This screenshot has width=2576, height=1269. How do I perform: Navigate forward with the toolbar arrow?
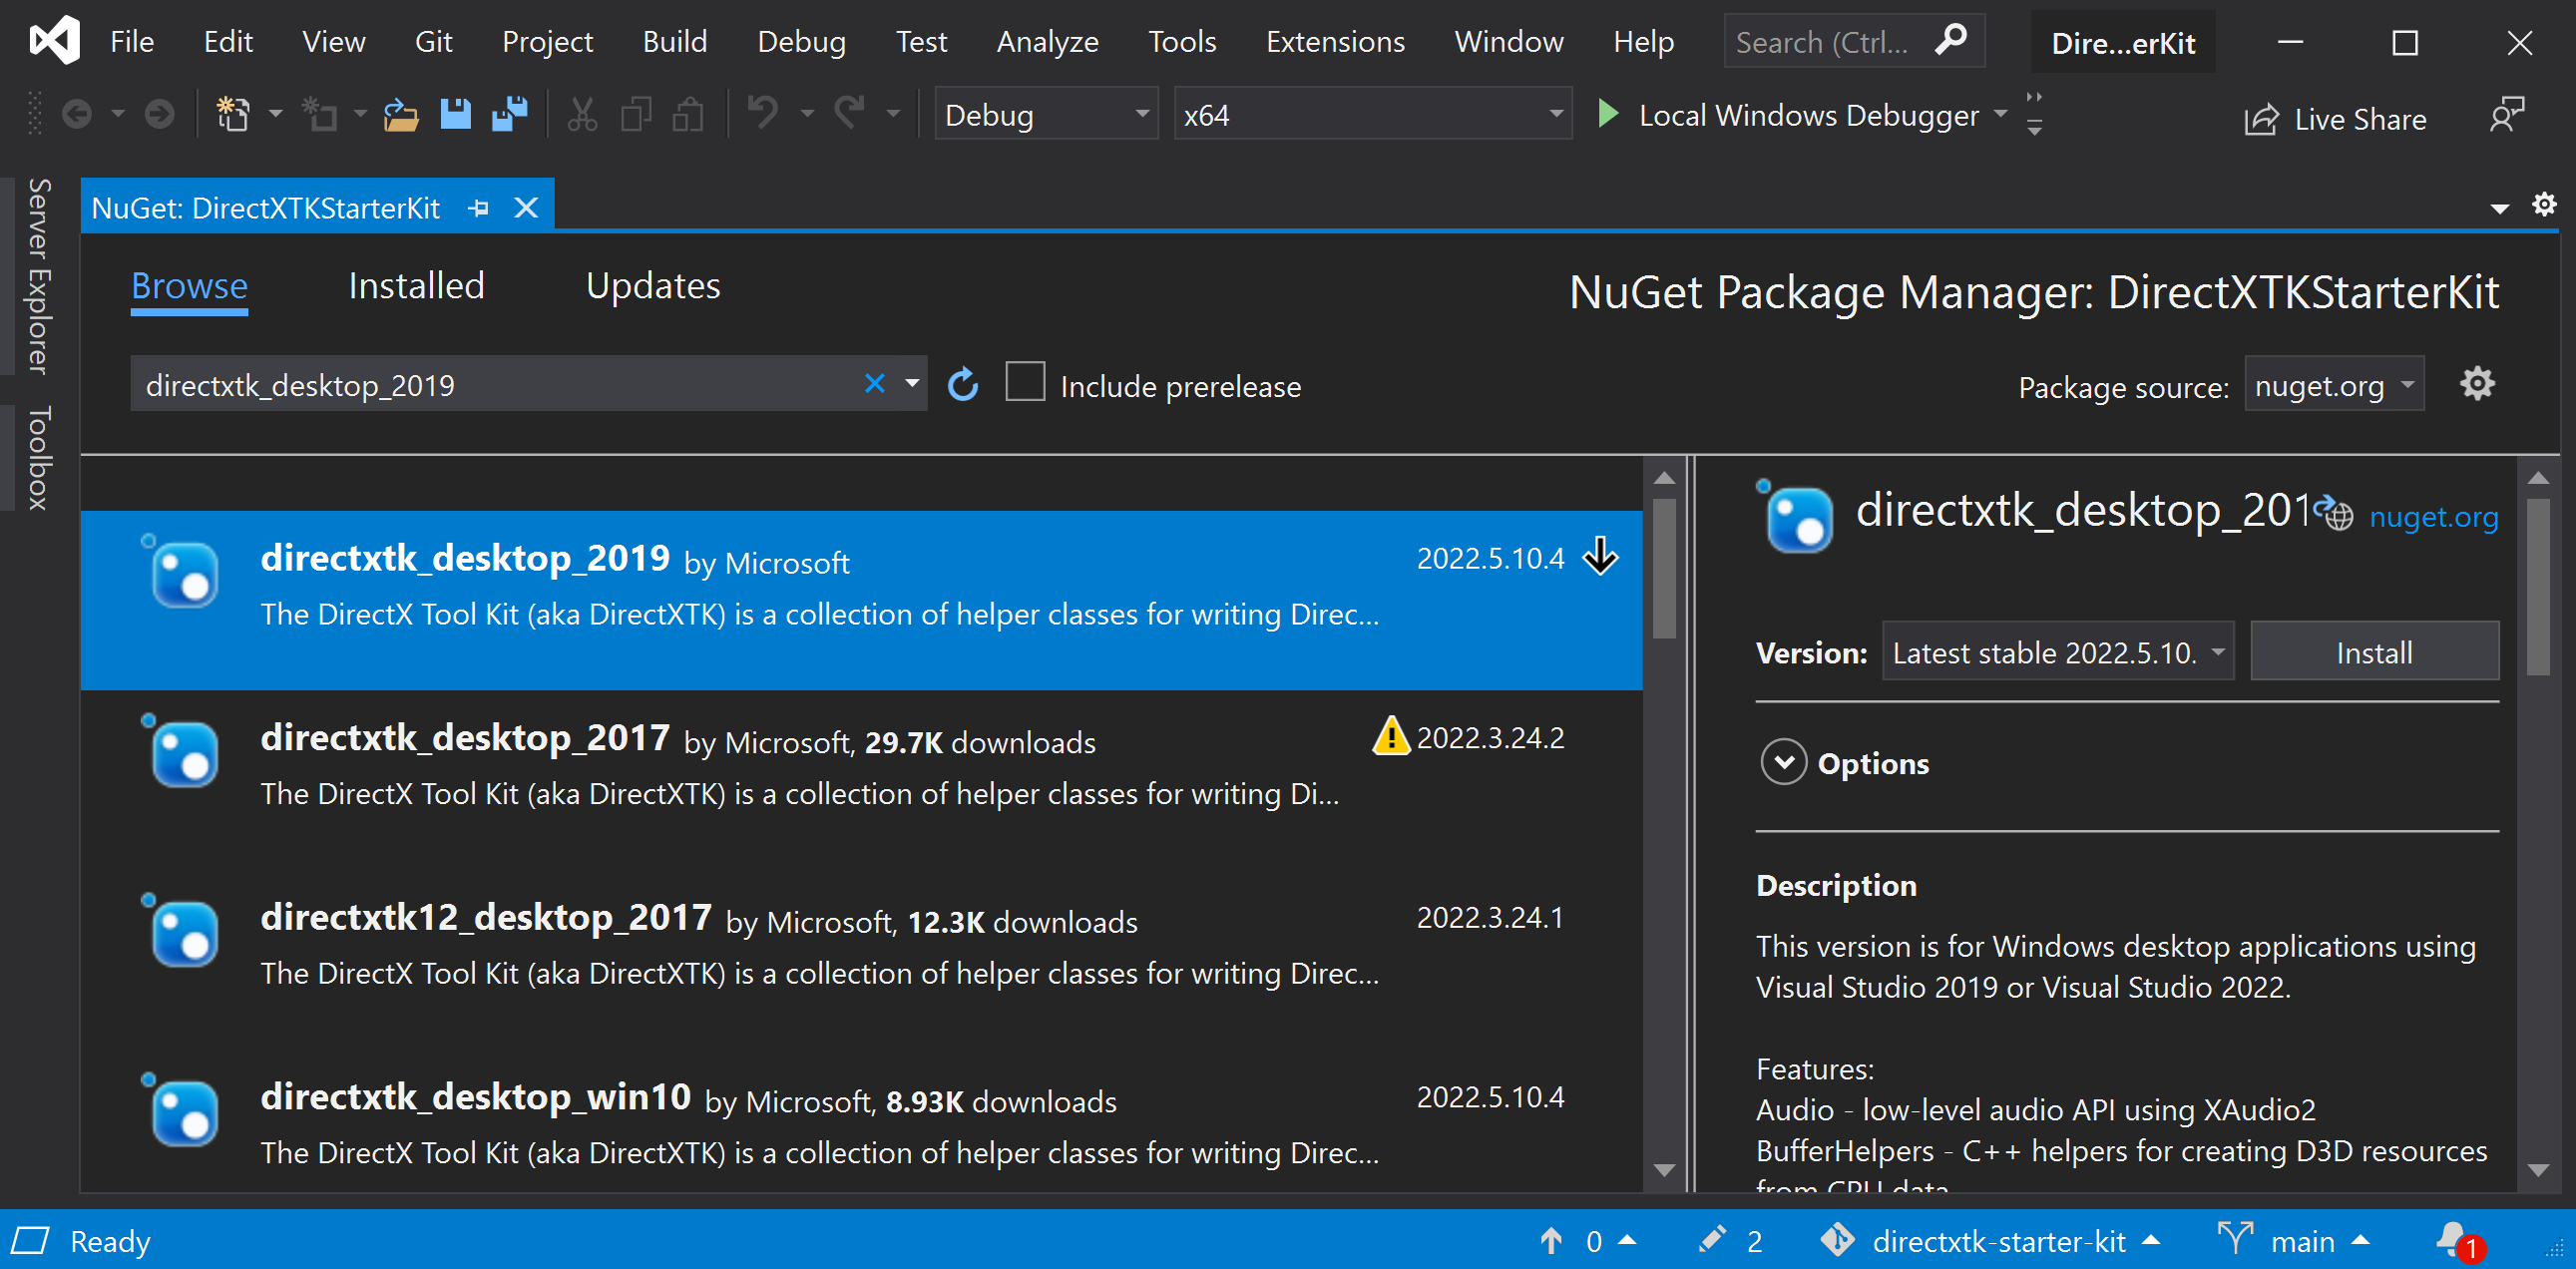(x=159, y=114)
